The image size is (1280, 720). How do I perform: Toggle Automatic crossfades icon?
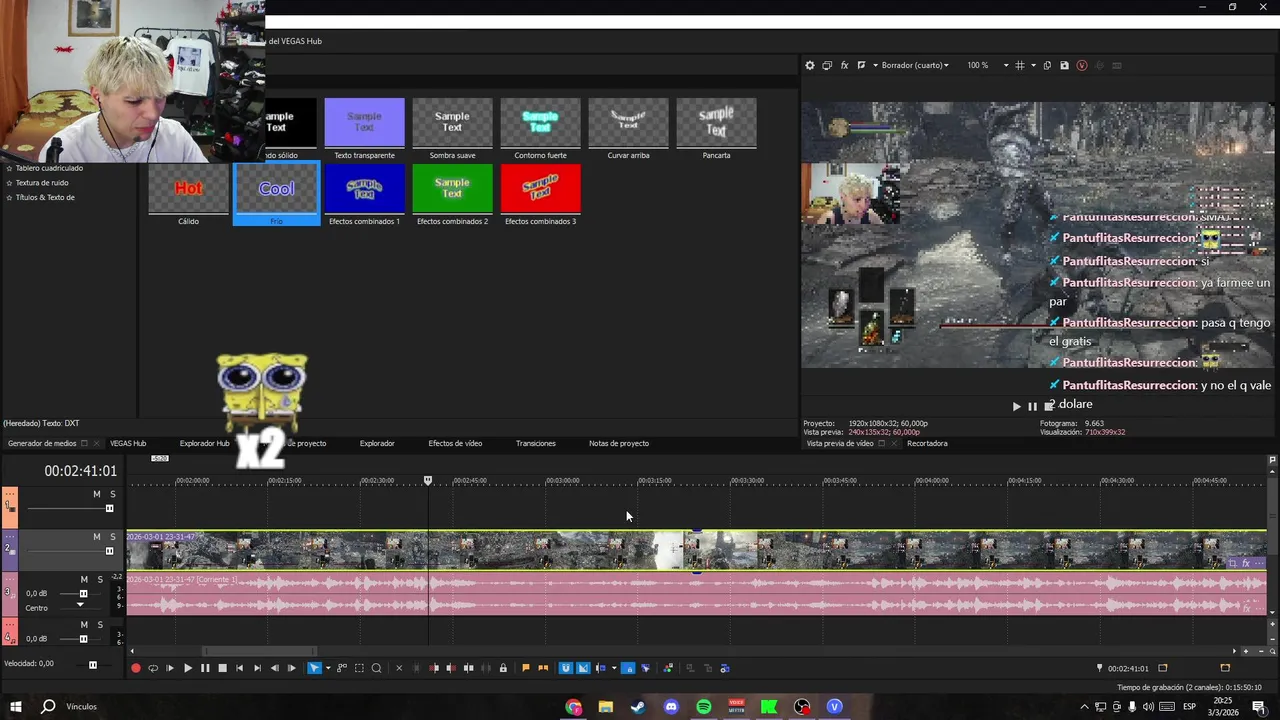[x=583, y=668]
